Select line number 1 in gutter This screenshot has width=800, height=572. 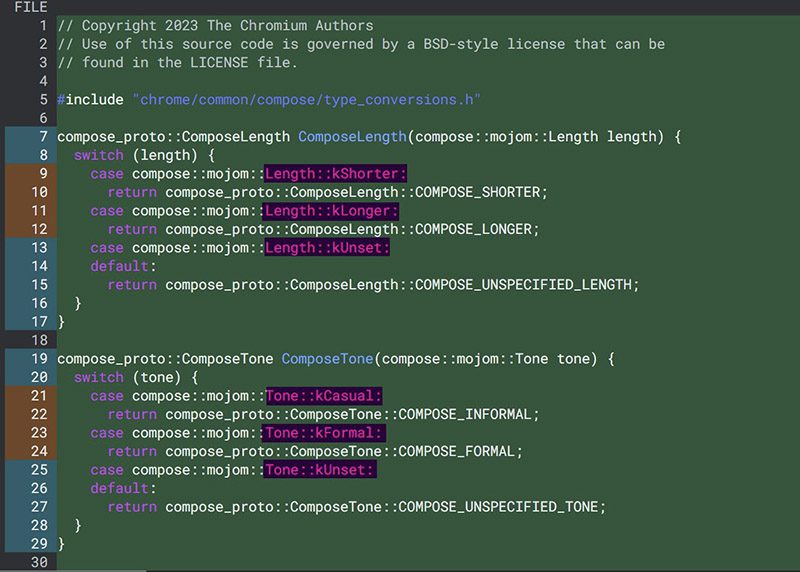point(43,26)
